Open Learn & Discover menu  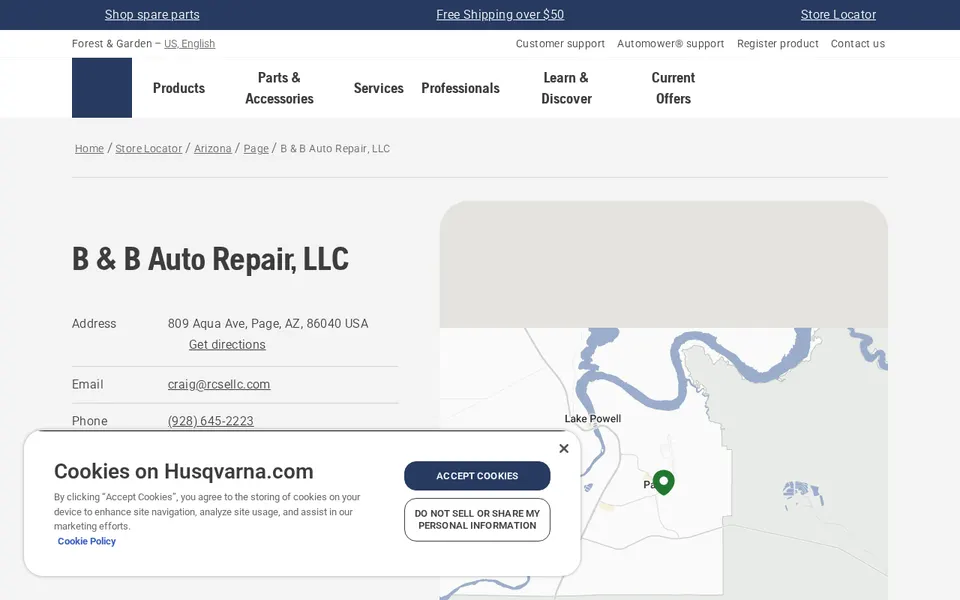(566, 88)
